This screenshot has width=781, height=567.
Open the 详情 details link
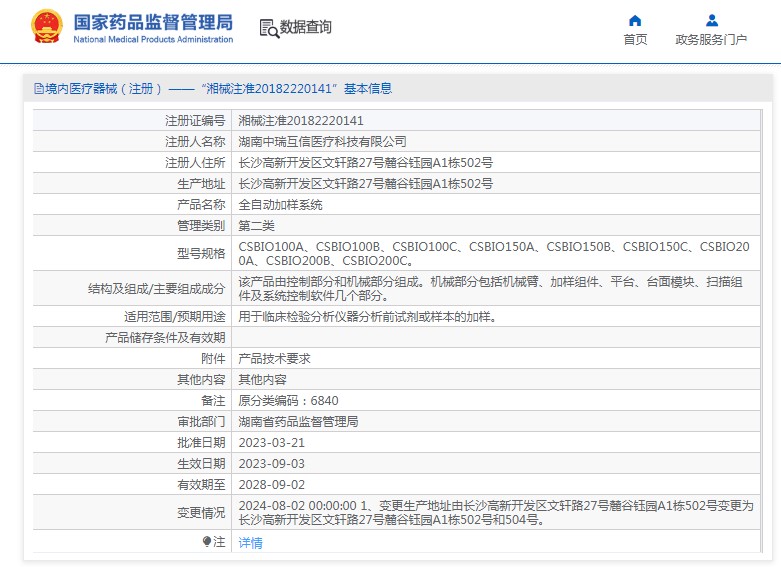click(251, 543)
